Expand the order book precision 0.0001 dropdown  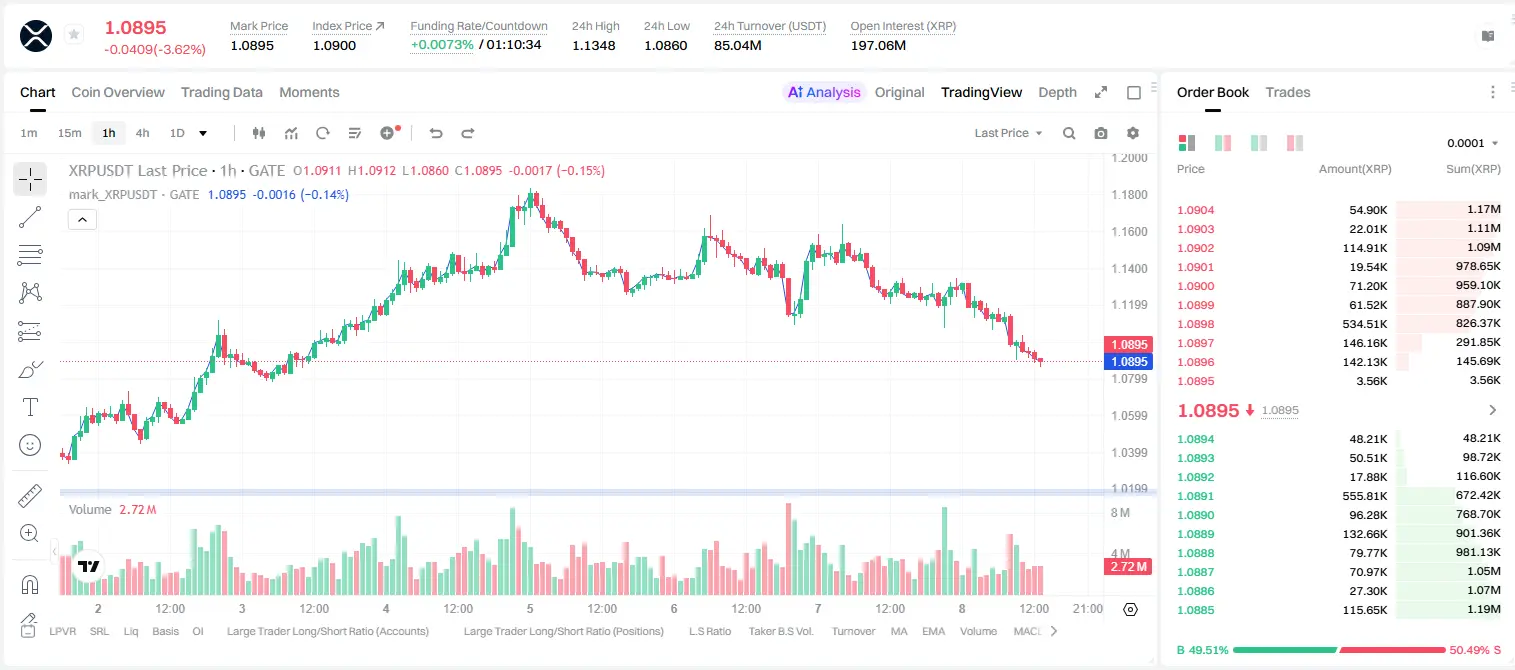click(1473, 143)
